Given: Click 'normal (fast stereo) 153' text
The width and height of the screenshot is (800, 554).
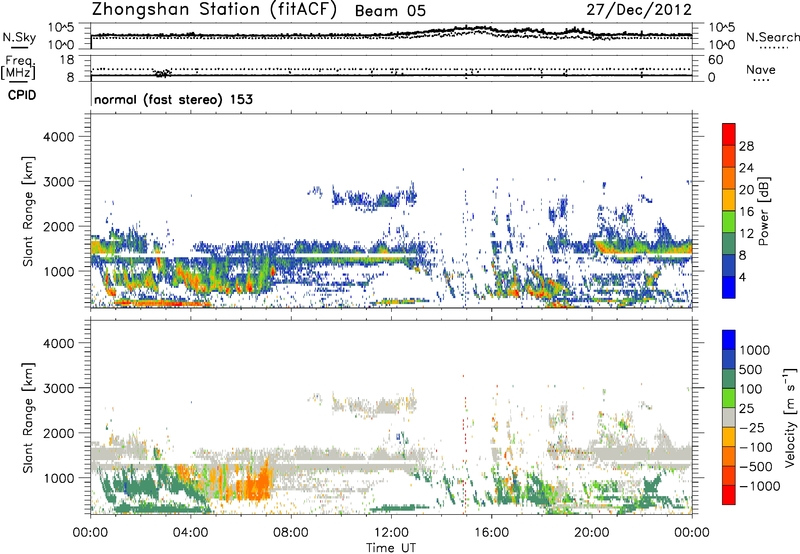Looking at the screenshot, I should [x=173, y=99].
